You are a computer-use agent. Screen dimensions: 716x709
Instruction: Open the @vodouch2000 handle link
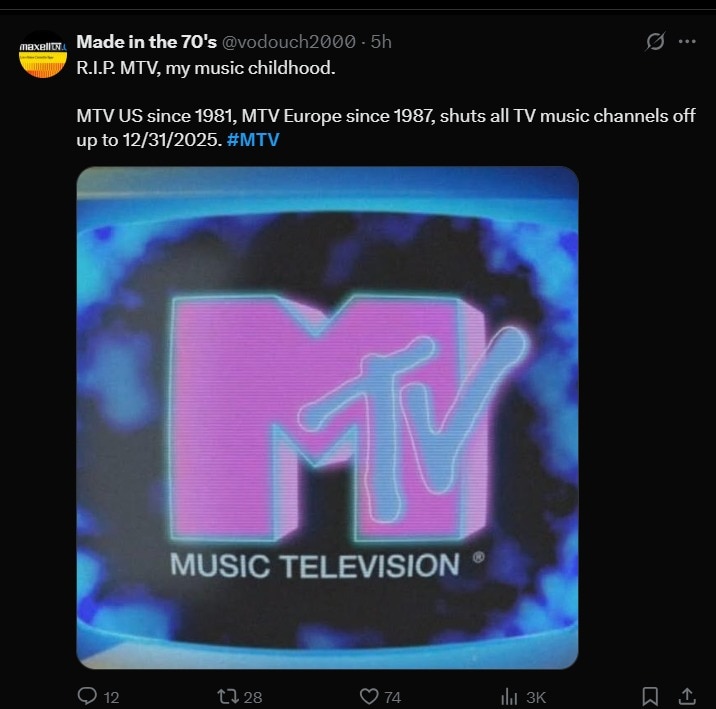point(289,42)
